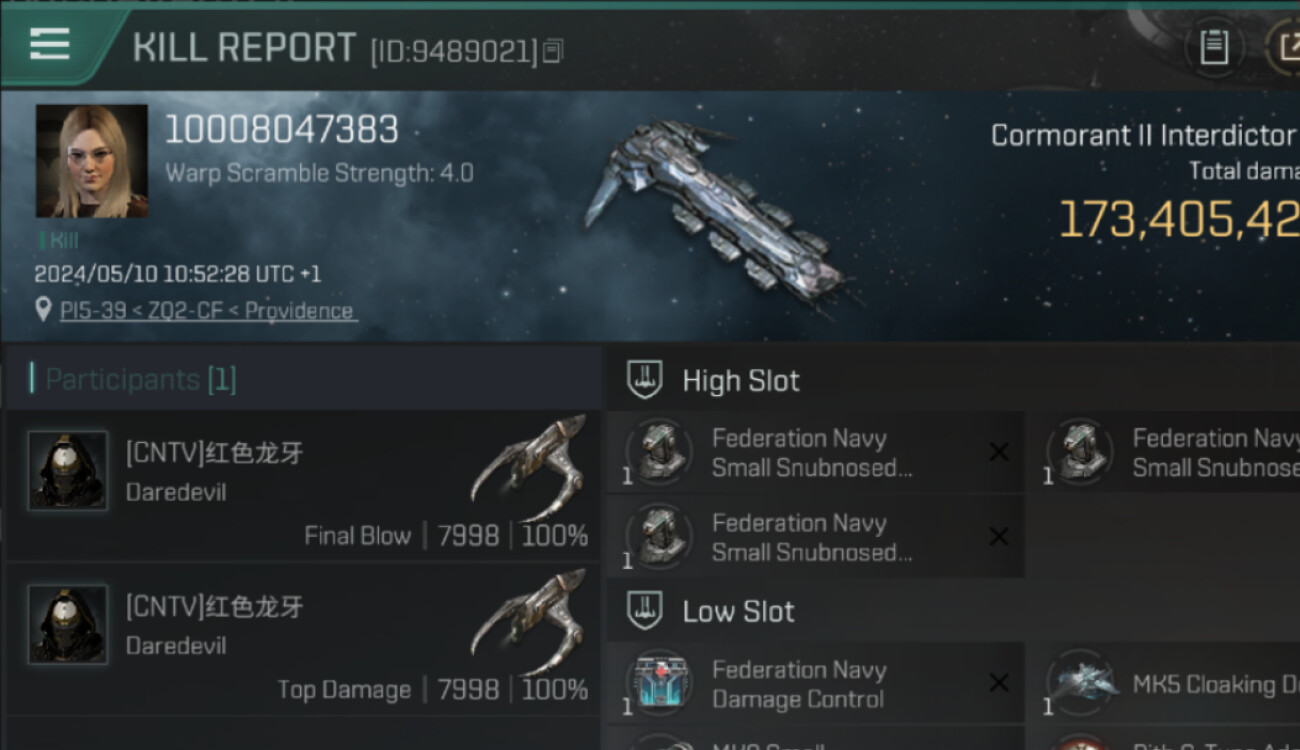Screen dimensions: 1300x750
Task: Click the X on the second-row Small Snubnosed module
Action: tap(998, 537)
